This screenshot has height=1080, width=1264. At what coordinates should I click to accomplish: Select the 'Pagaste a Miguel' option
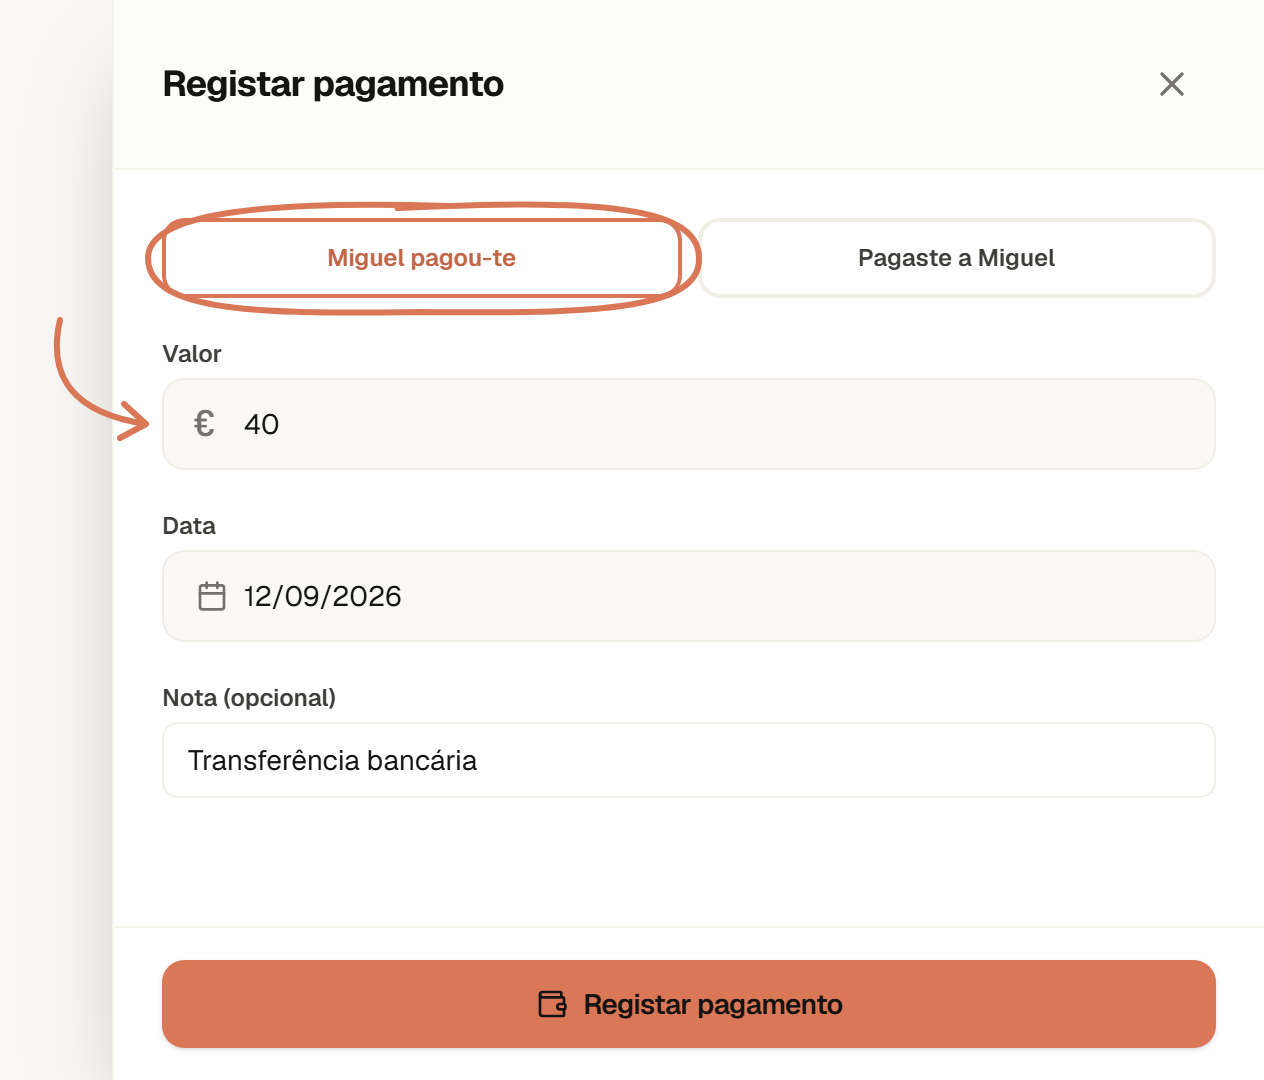tap(957, 258)
